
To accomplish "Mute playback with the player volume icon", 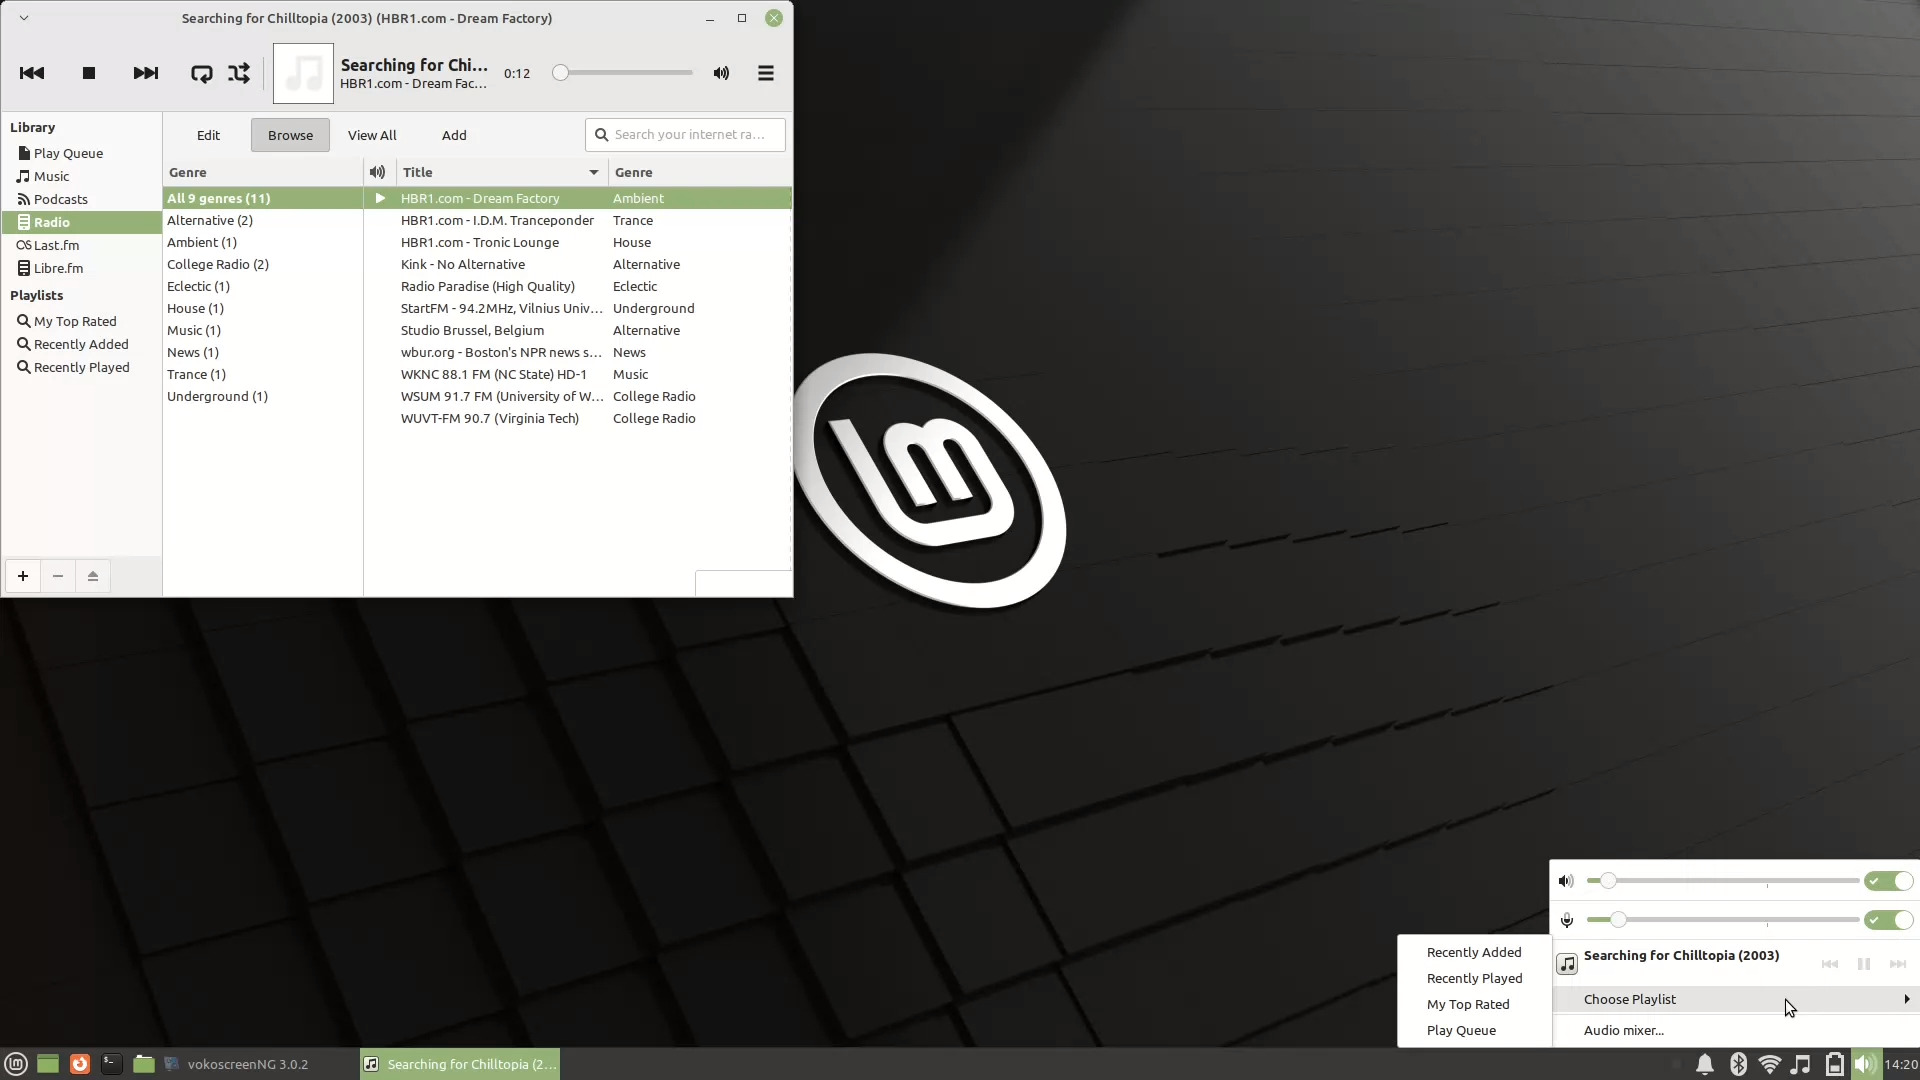I will 720,72.
